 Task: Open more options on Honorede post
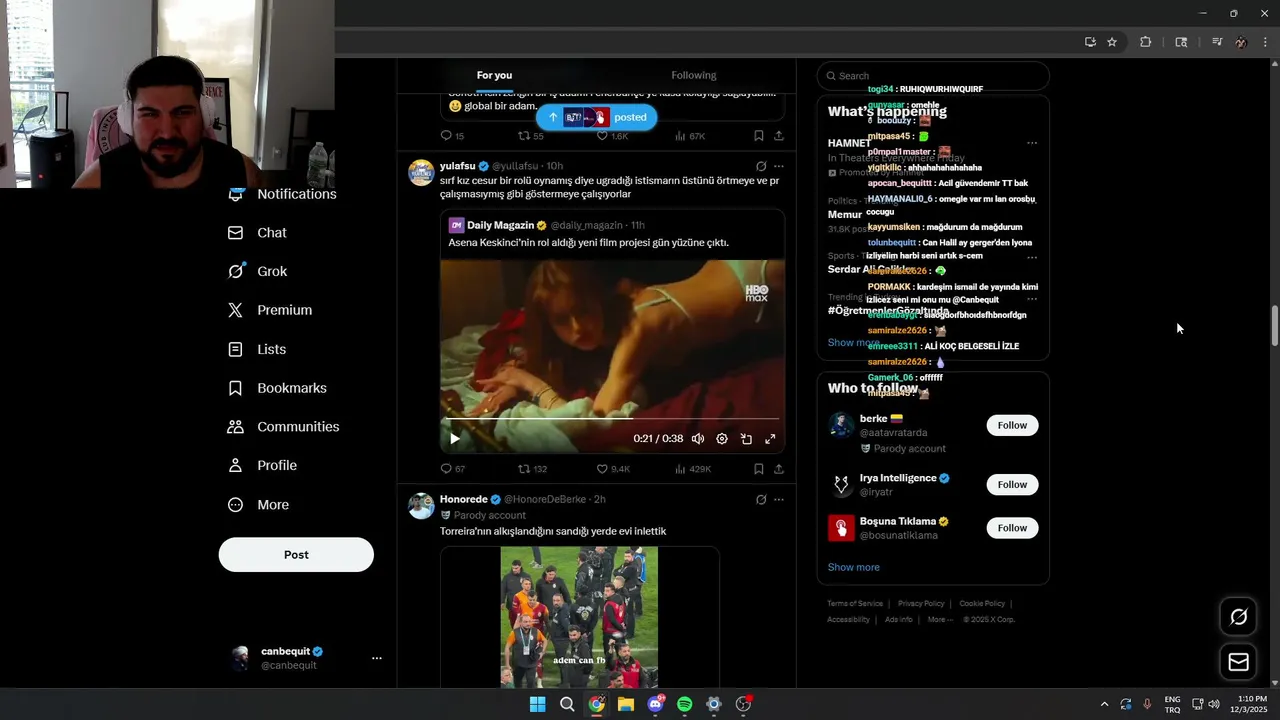(779, 500)
